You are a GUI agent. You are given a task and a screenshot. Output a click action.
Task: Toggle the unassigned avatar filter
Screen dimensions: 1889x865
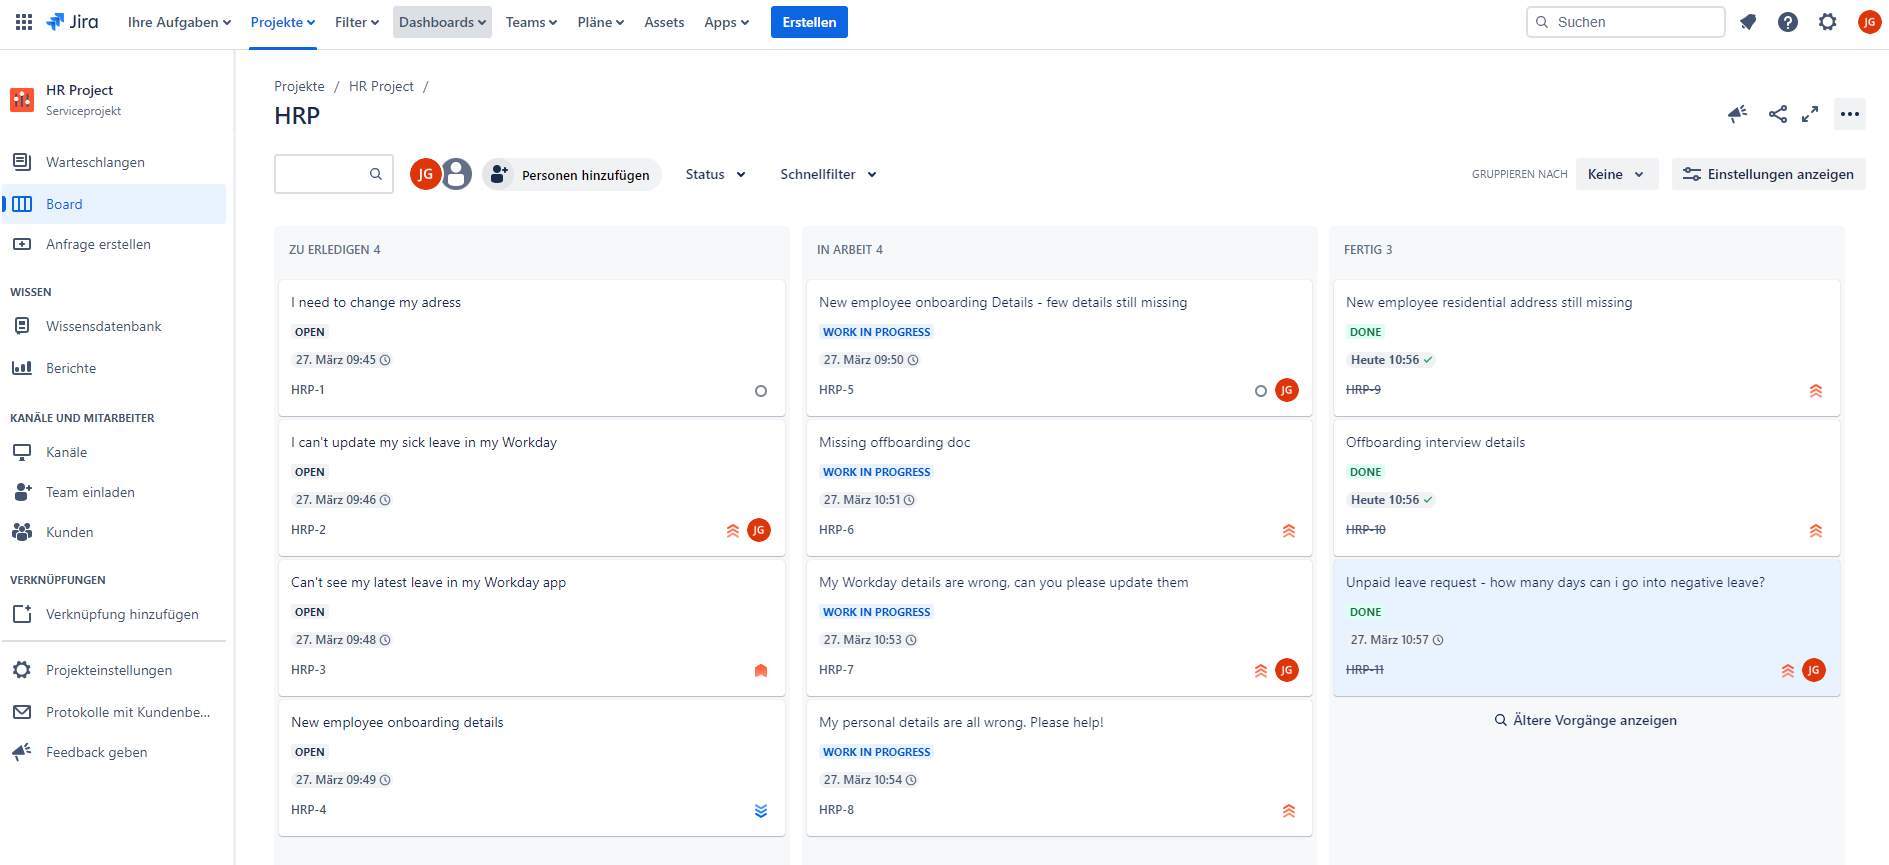(x=457, y=174)
